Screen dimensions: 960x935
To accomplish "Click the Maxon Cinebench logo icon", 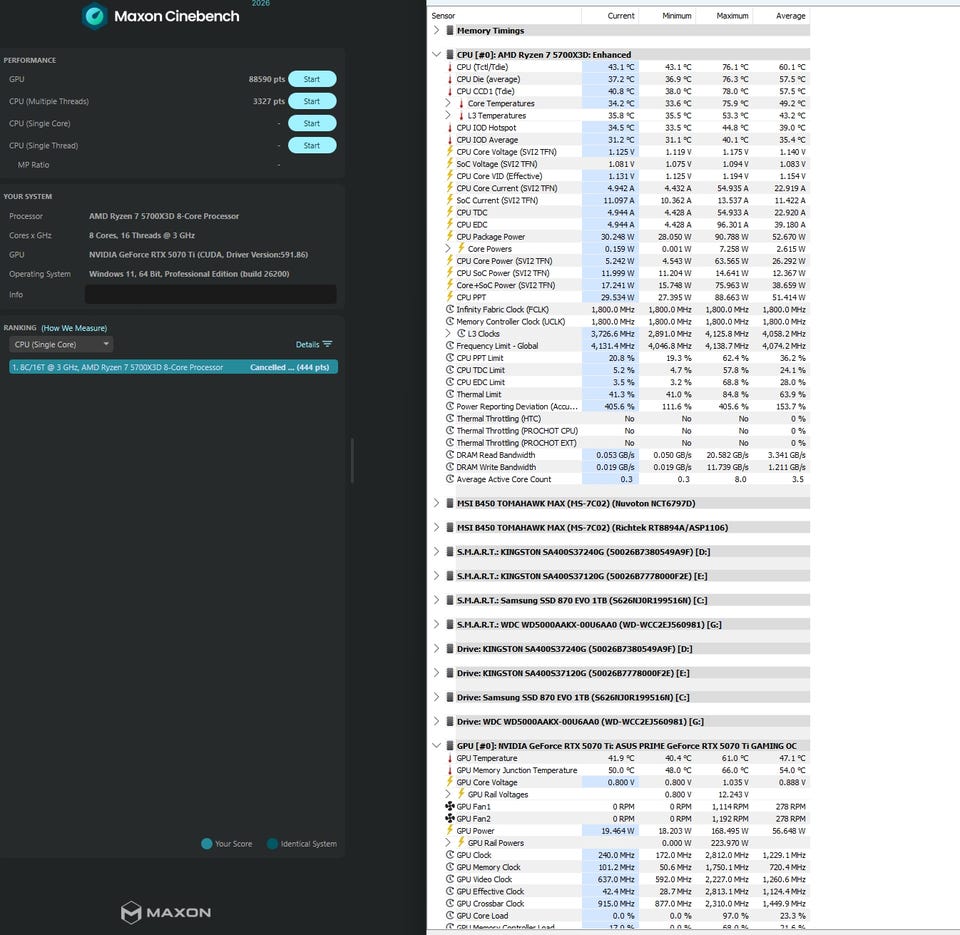I will click(95, 16).
